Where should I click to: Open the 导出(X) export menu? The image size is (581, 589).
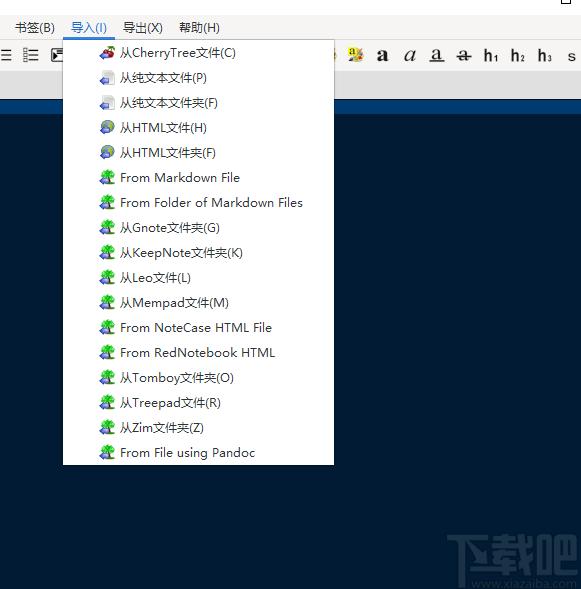click(143, 28)
